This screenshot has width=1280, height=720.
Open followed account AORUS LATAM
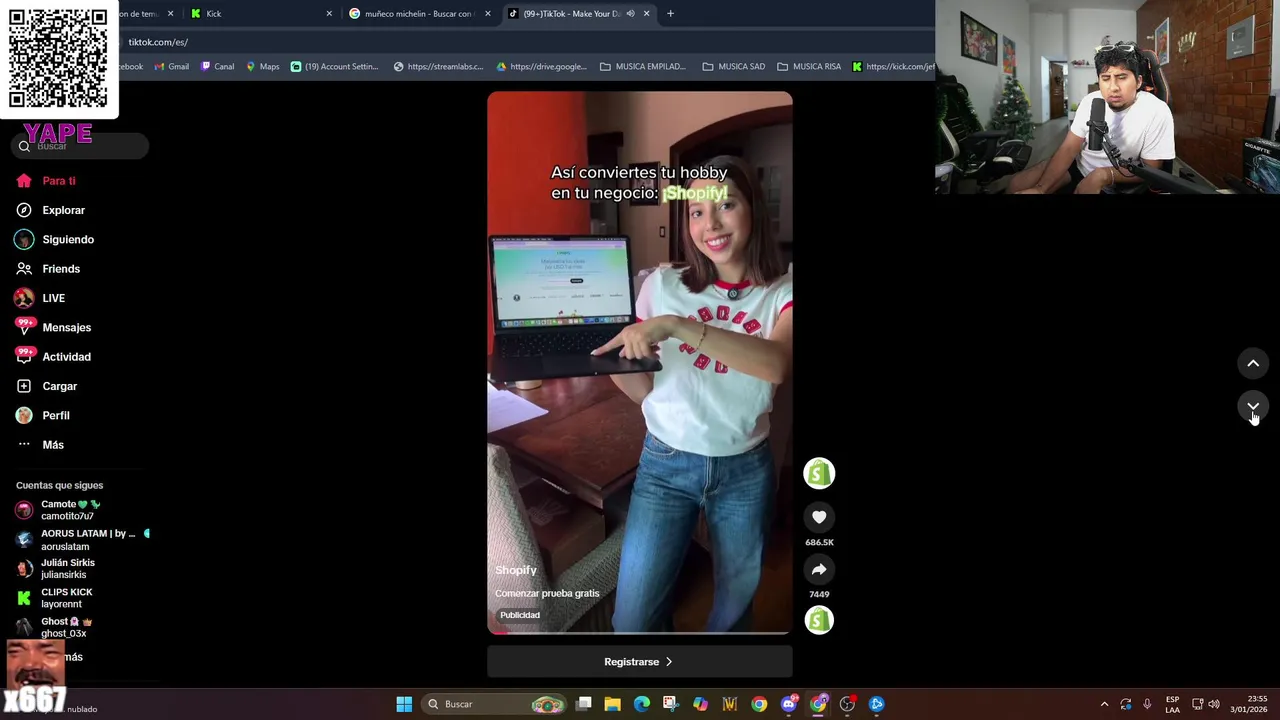80,540
